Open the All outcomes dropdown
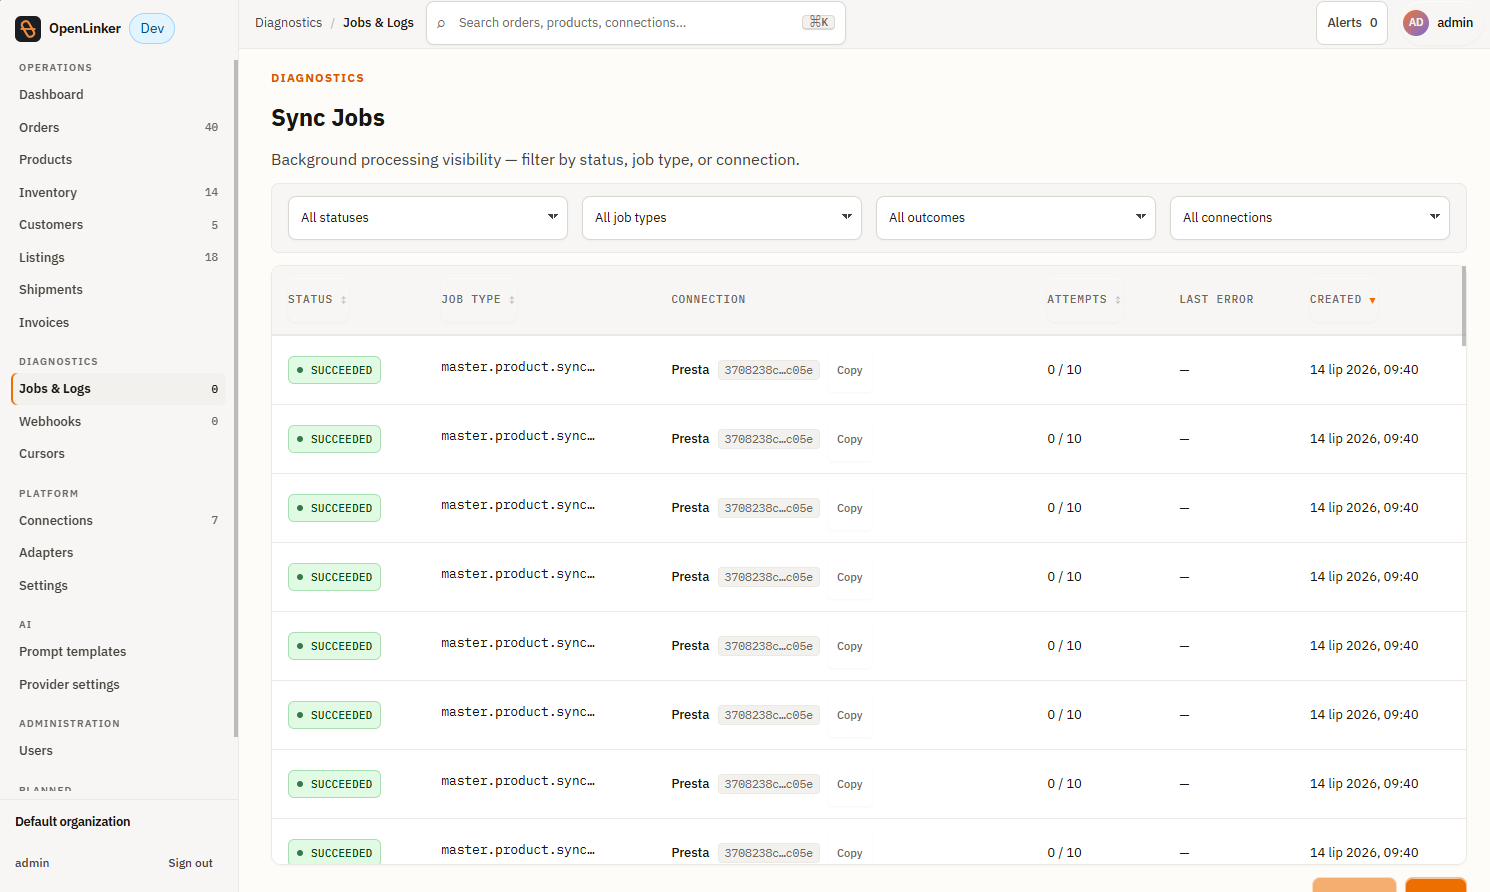This screenshot has width=1490, height=892. click(x=1016, y=218)
